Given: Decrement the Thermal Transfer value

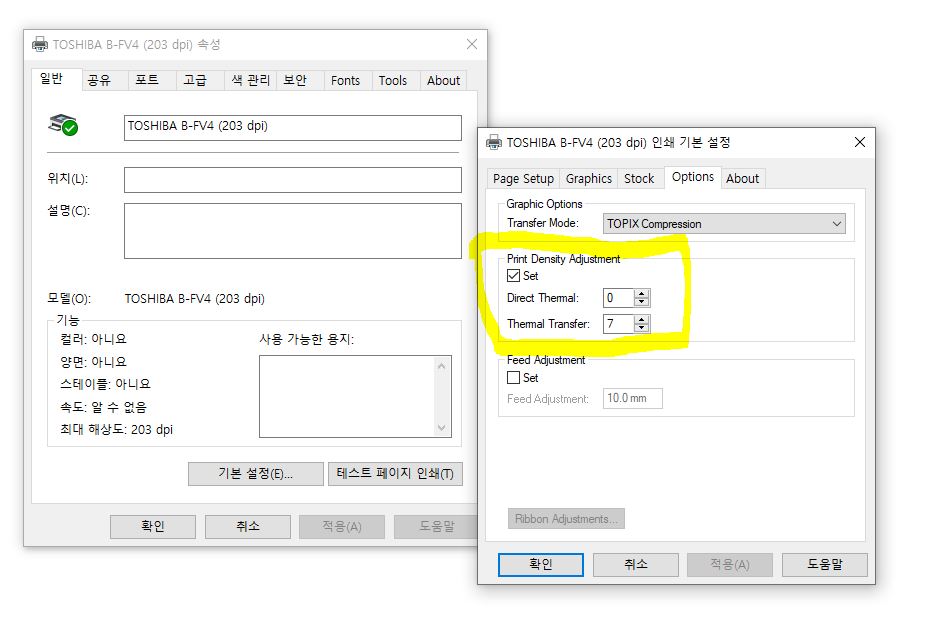Looking at the screenshot, I should point(640,328).
